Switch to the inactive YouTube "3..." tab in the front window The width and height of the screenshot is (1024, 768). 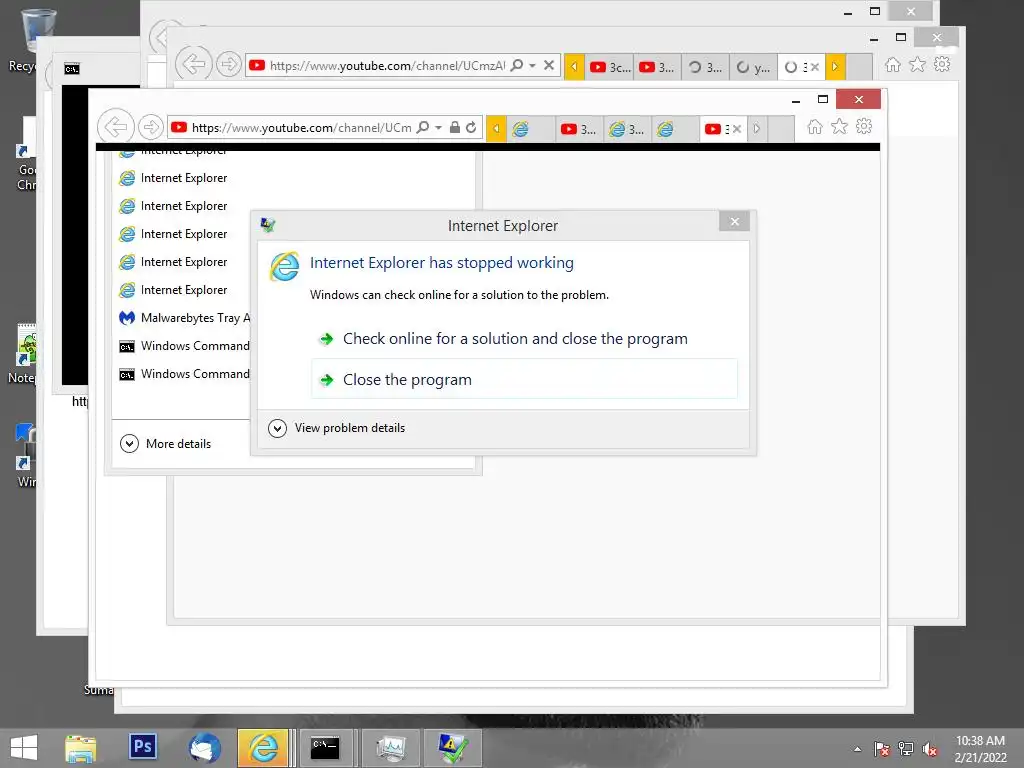click(579, 129)
